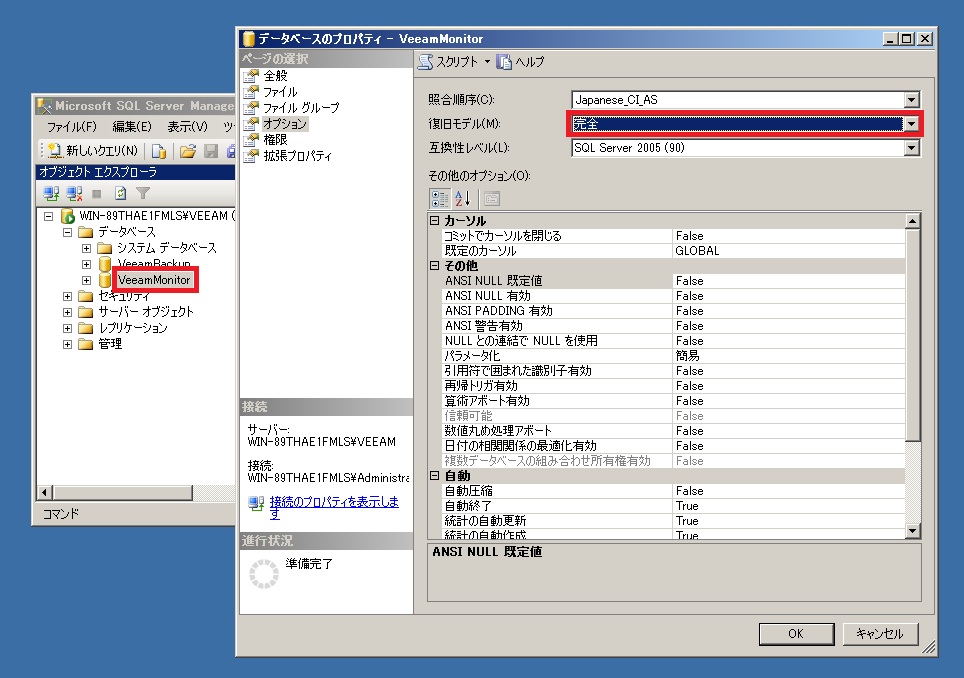964x678 pixels.
Task: Expand the 管理 node
Action: click(x=67, y=344)
